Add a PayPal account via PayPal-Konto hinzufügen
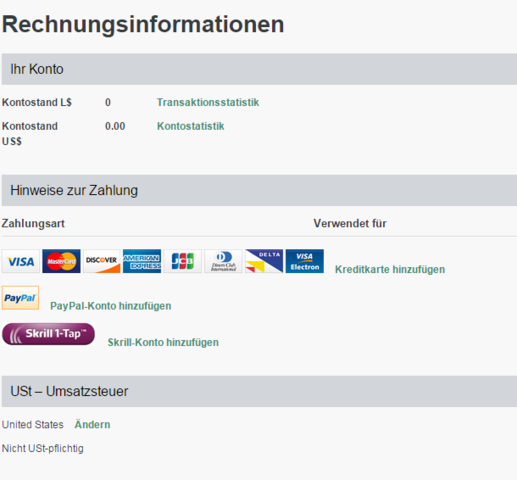This screenshot has width=517, height=480. tap(111, 306)
